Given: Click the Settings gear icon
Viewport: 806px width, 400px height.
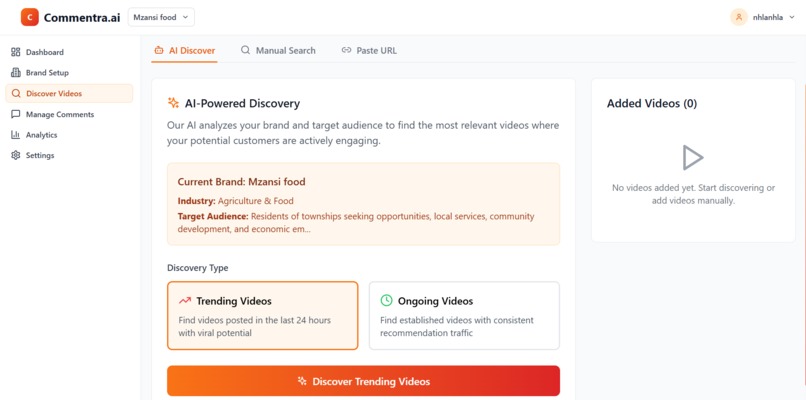Looking at the screenshot, I should [x=15, y=155].
